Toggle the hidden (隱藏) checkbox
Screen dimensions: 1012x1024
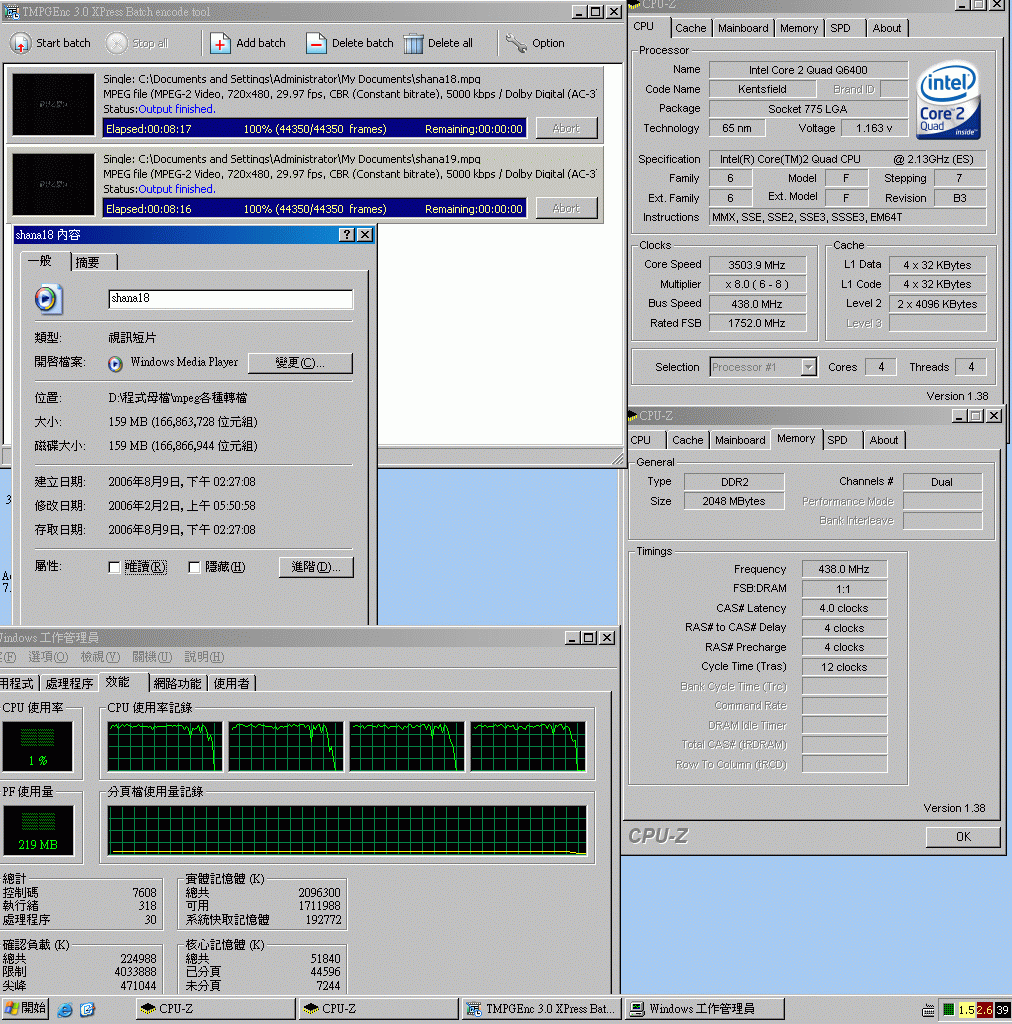[194, 568]
